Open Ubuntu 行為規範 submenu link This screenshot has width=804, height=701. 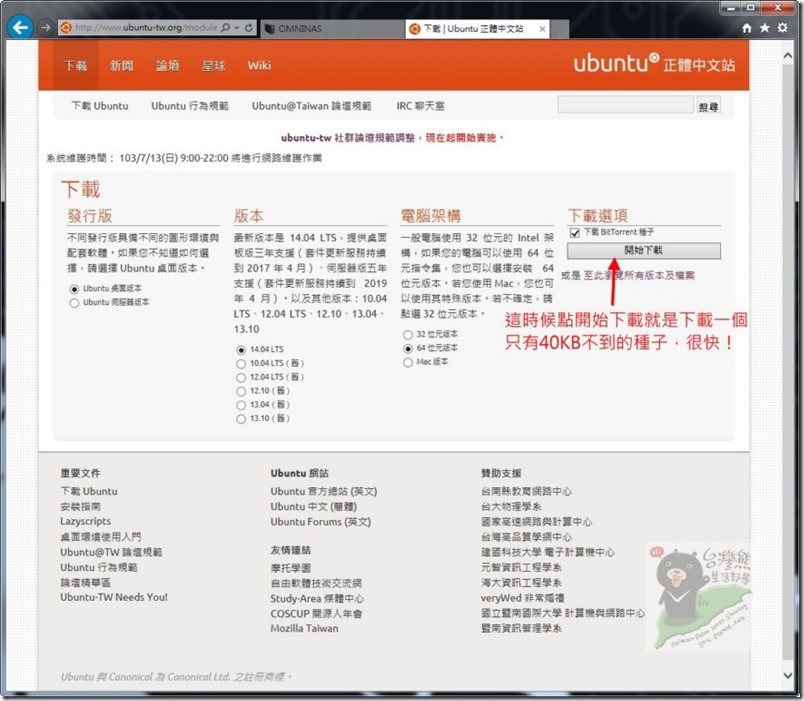click(190, 106)
